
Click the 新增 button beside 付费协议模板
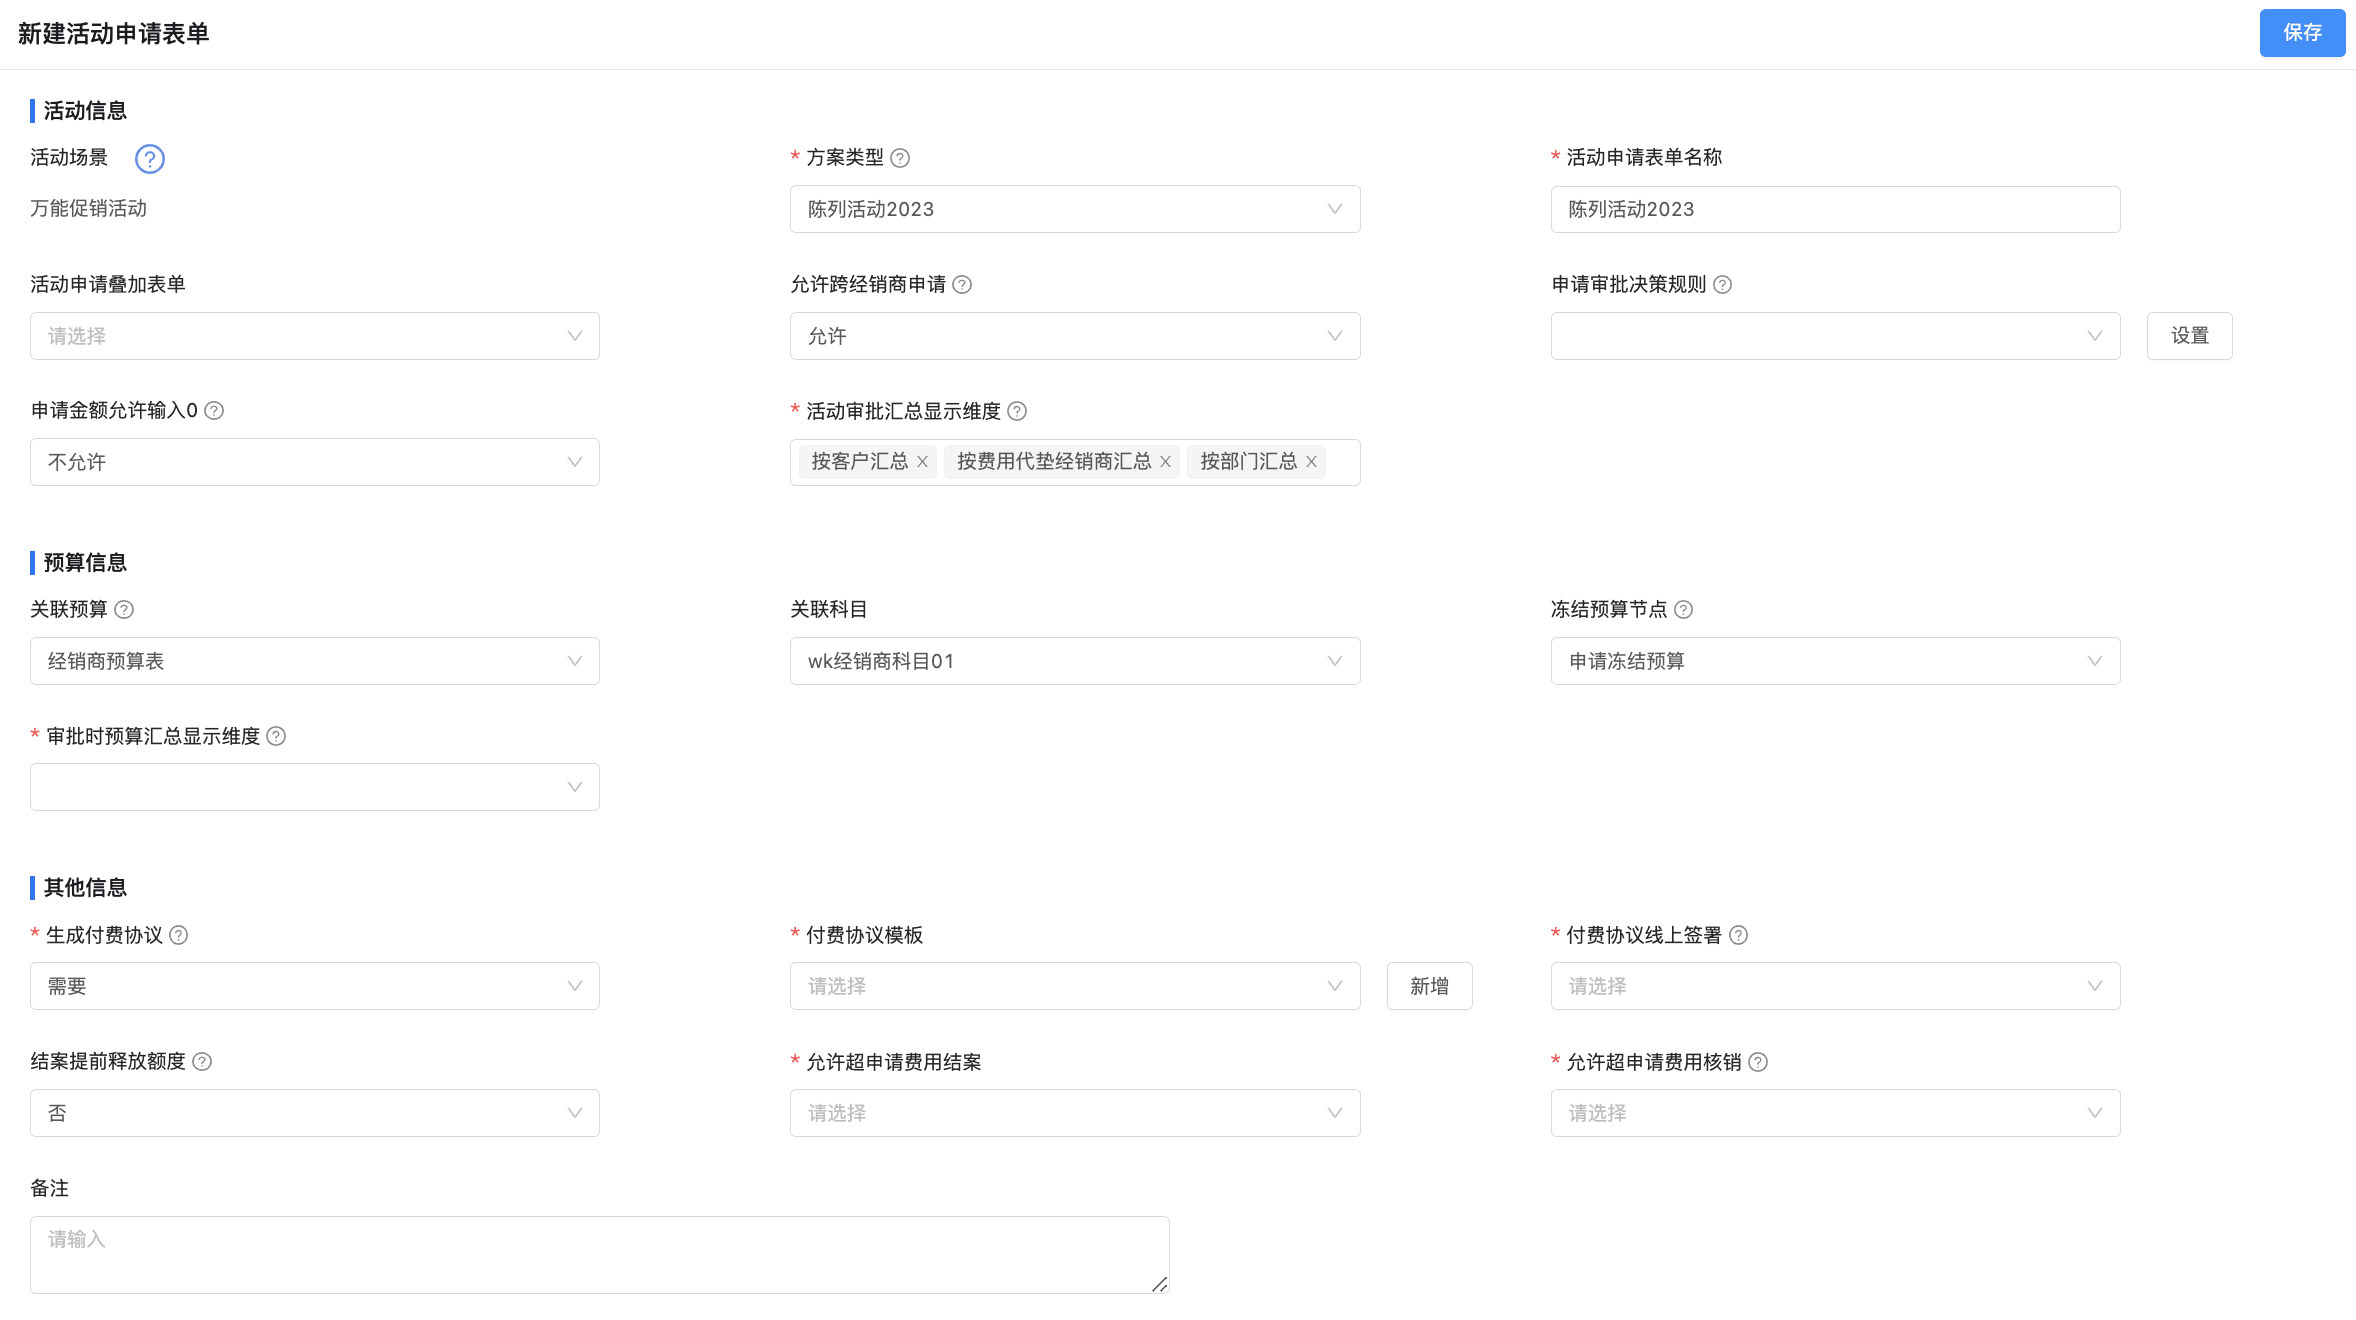click(1429, 986)
